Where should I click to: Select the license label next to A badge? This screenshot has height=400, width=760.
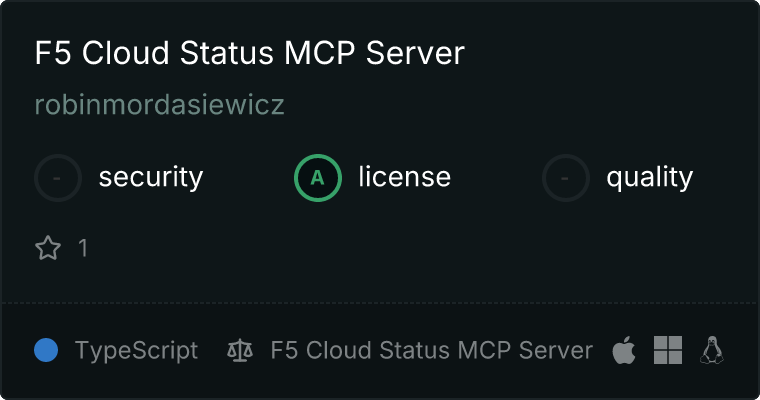tap(405, 176)
